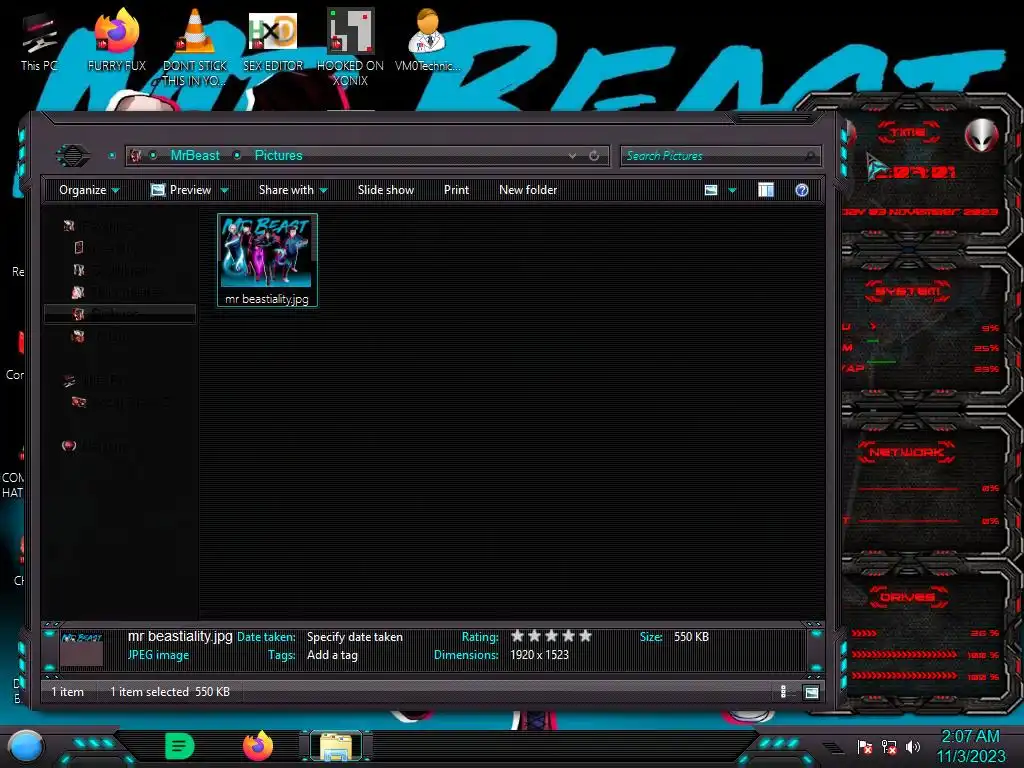Set rating to one star
Viewport: 1024px width, 768px height.
tap(517, 636)
